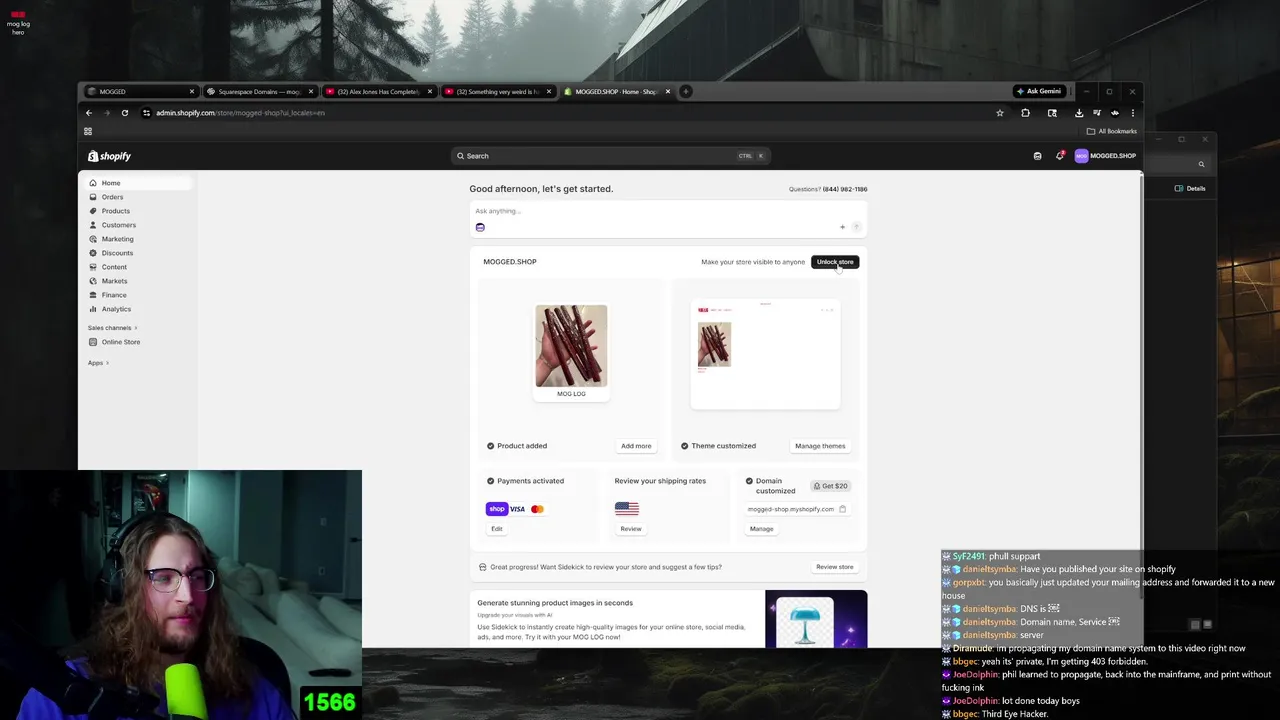Open a new browser tab
This screenshot has width=1280, height=720.
coord(685,92)
